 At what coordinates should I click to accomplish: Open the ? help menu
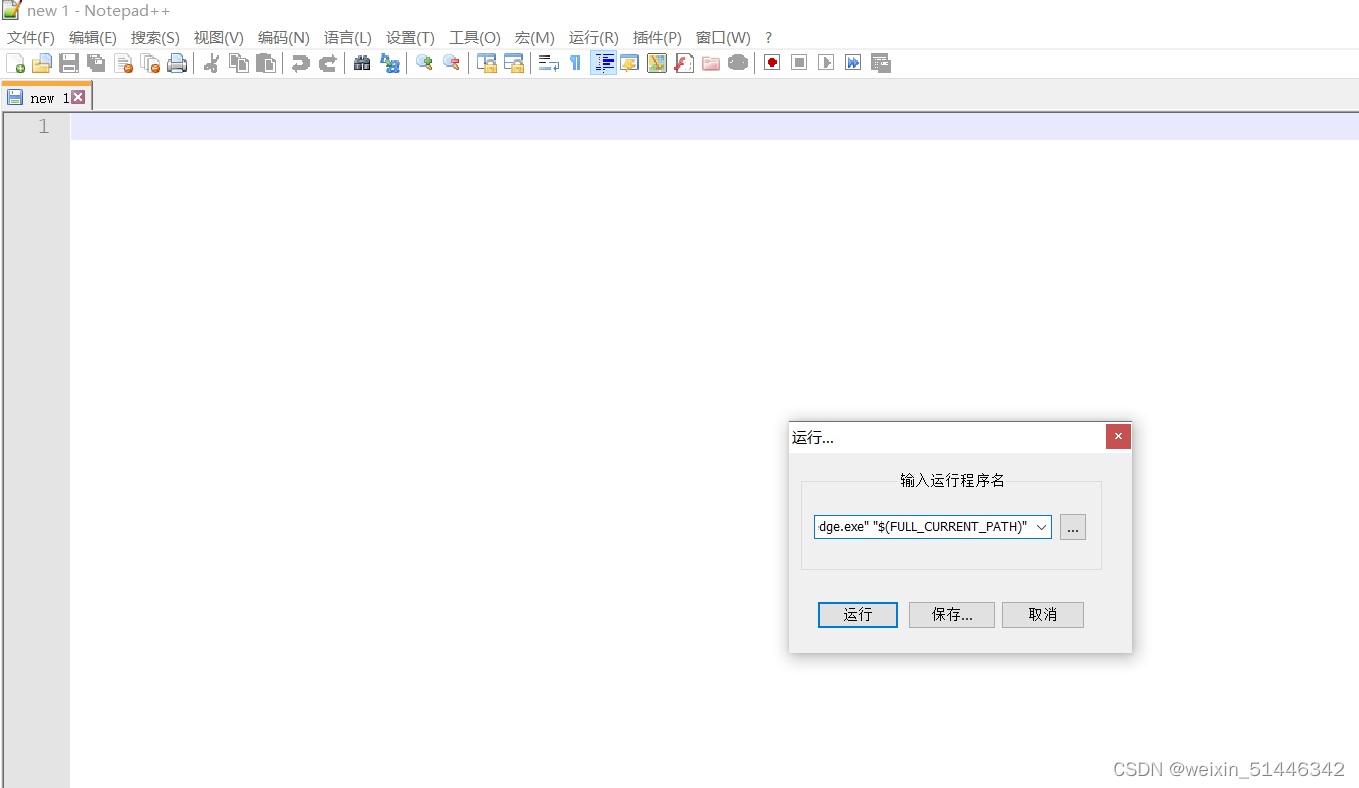[x=768, y=37]
